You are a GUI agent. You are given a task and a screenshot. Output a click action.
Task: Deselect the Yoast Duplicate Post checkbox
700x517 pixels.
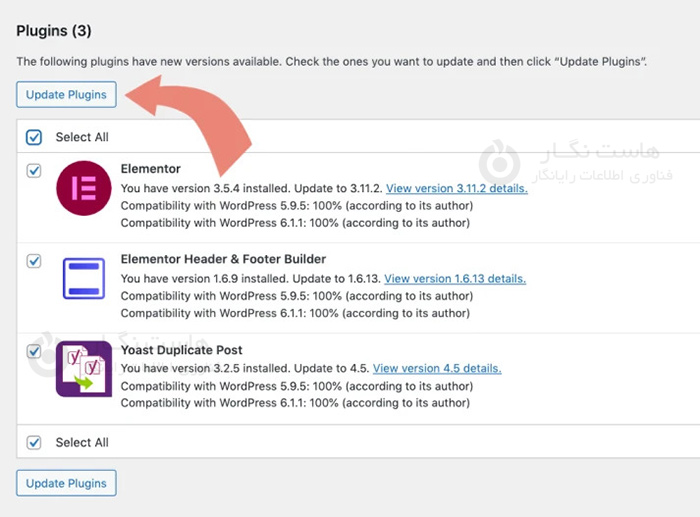[x=34, y=351]
